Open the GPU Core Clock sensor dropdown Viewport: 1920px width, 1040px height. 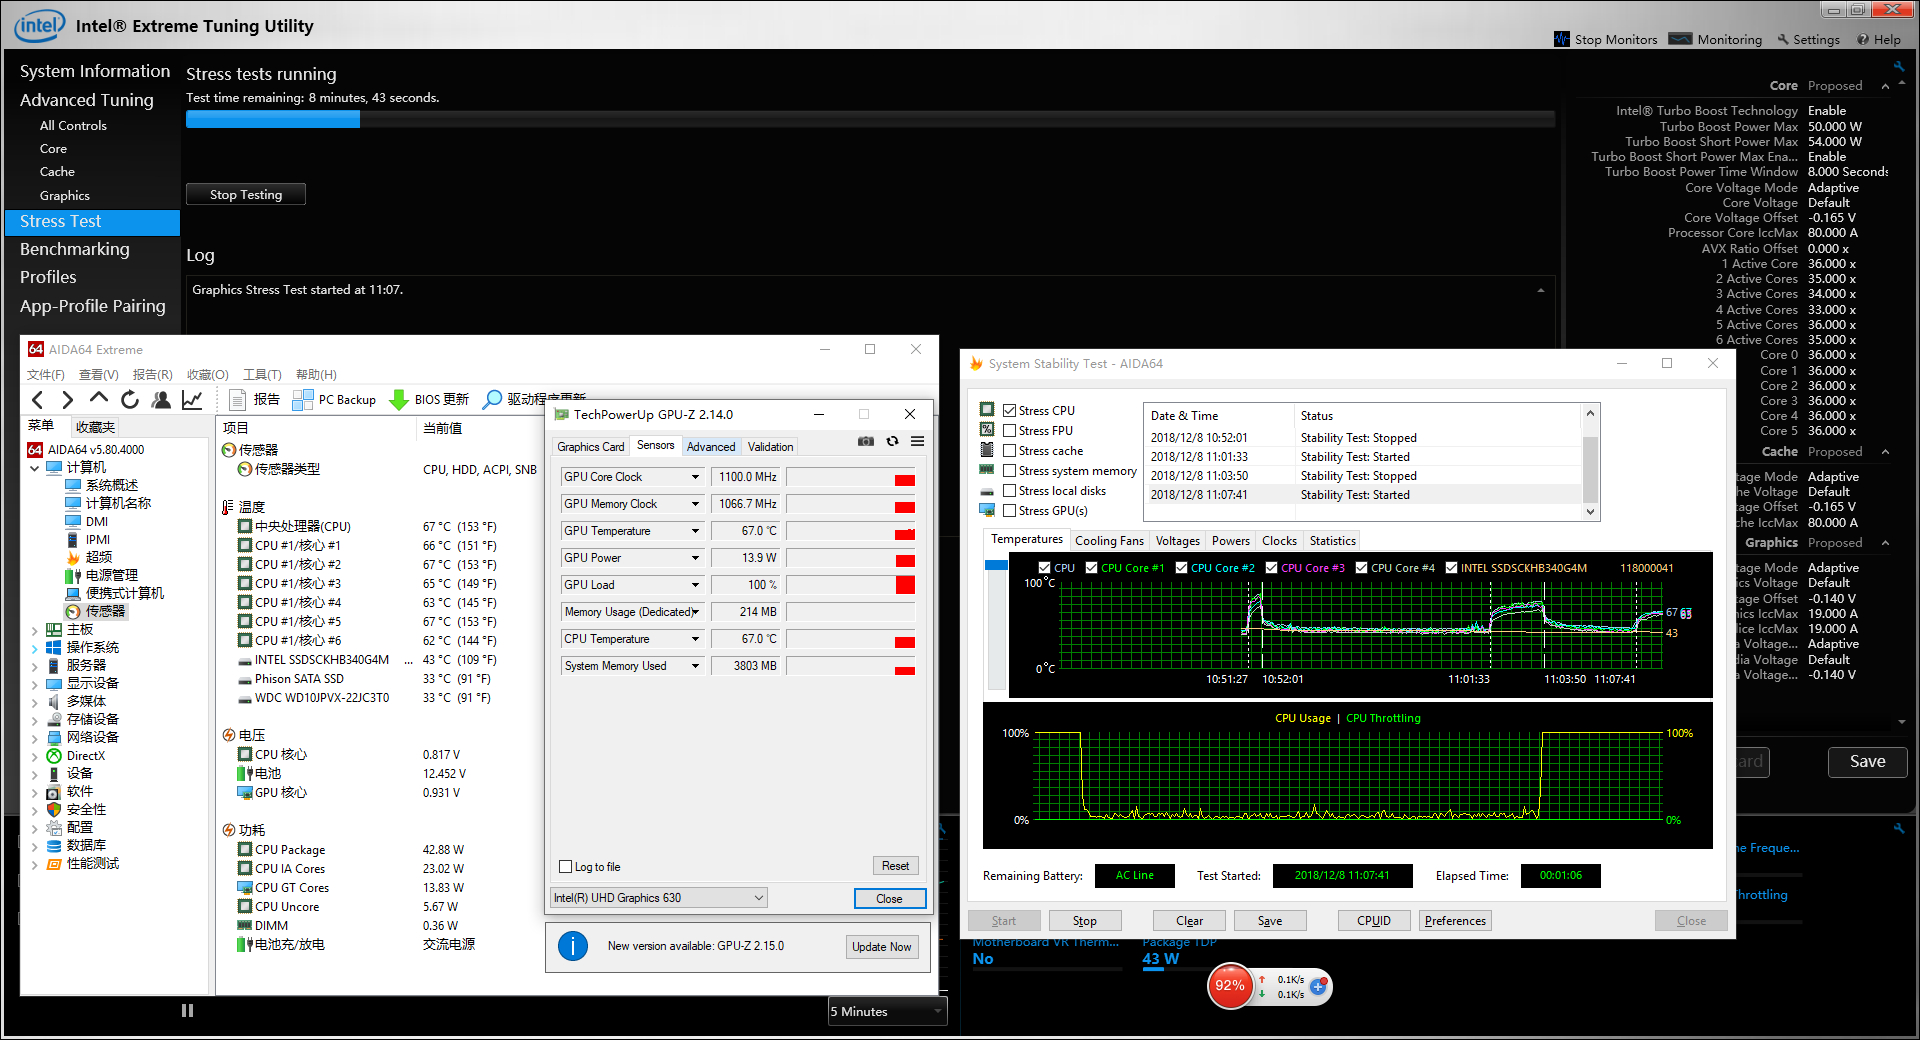point(695,477)
